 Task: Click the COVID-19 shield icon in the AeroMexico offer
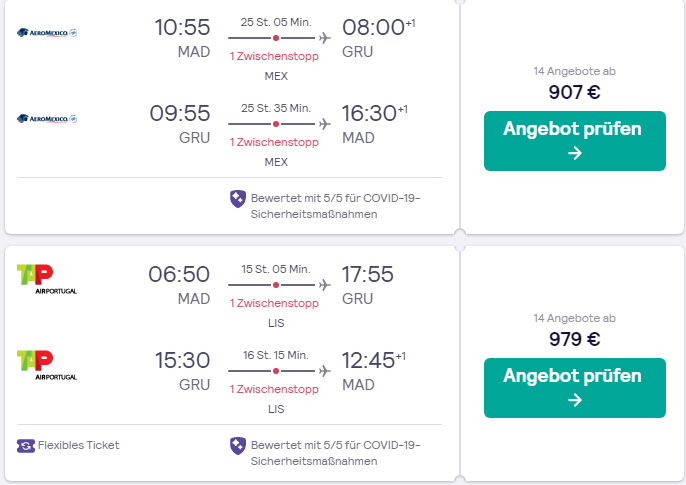238,199
